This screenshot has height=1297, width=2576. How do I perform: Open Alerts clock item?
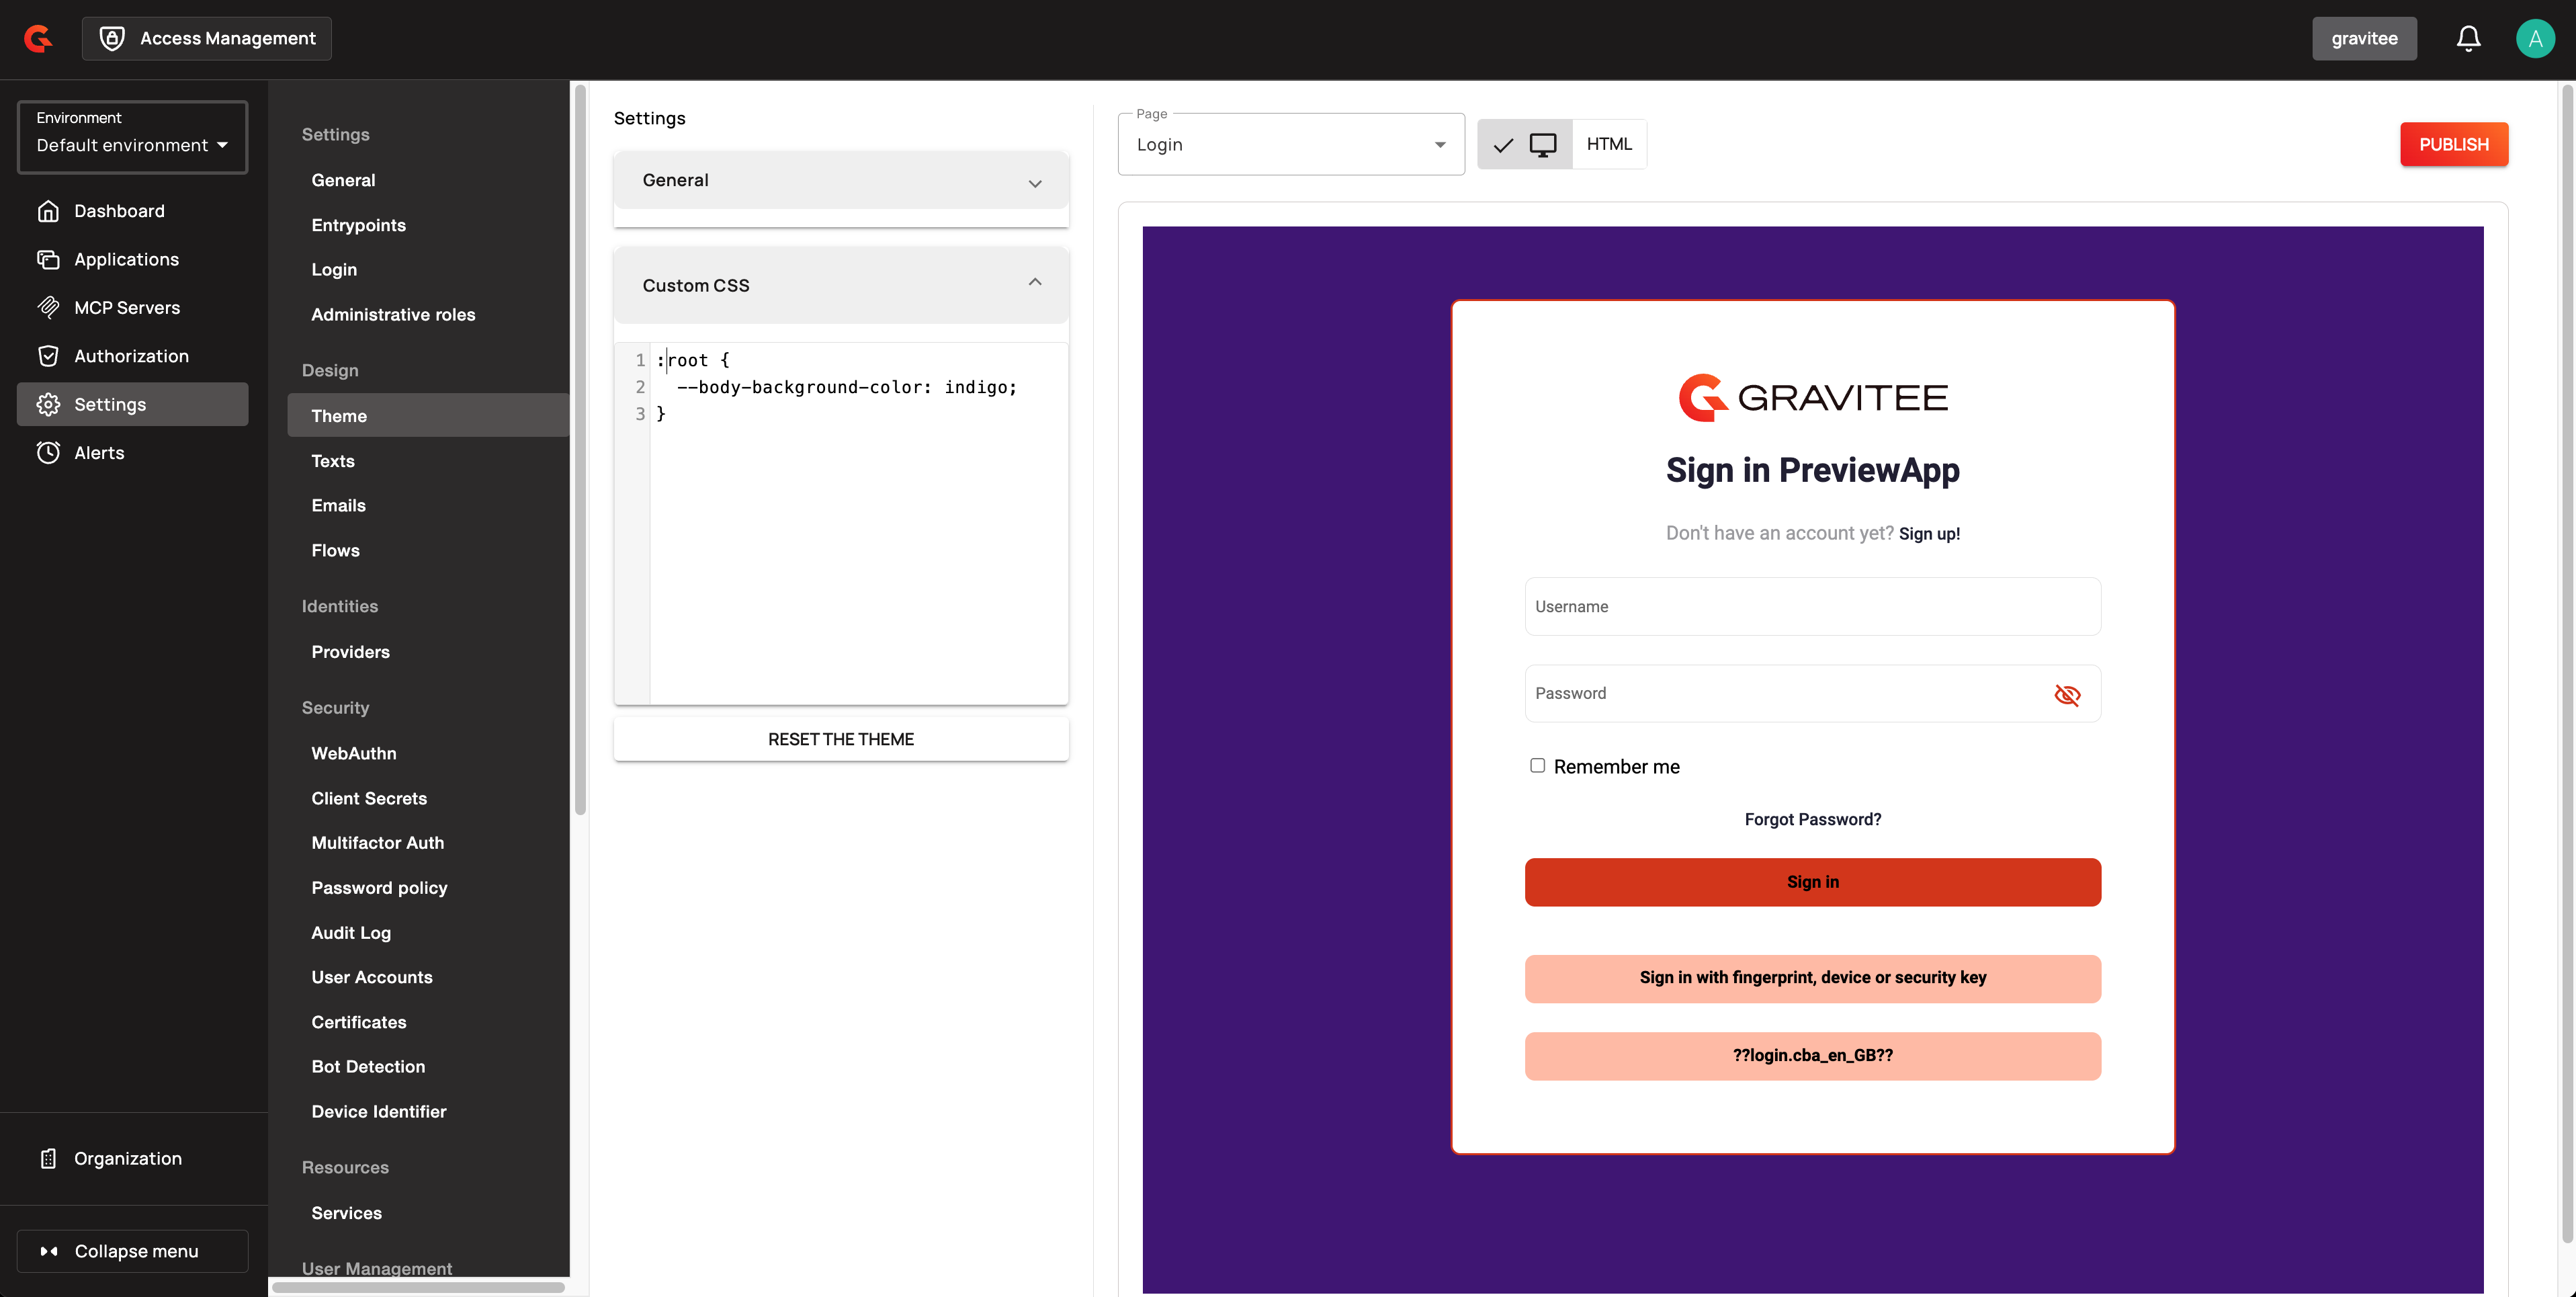coord(98,453)
